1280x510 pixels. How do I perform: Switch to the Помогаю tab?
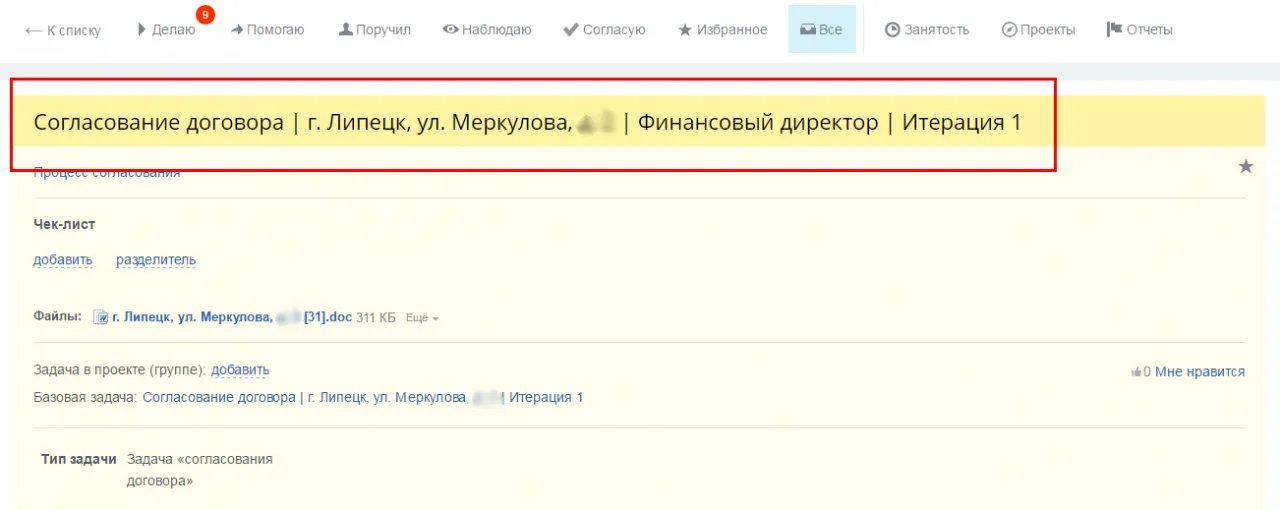(x=267, y=30)
